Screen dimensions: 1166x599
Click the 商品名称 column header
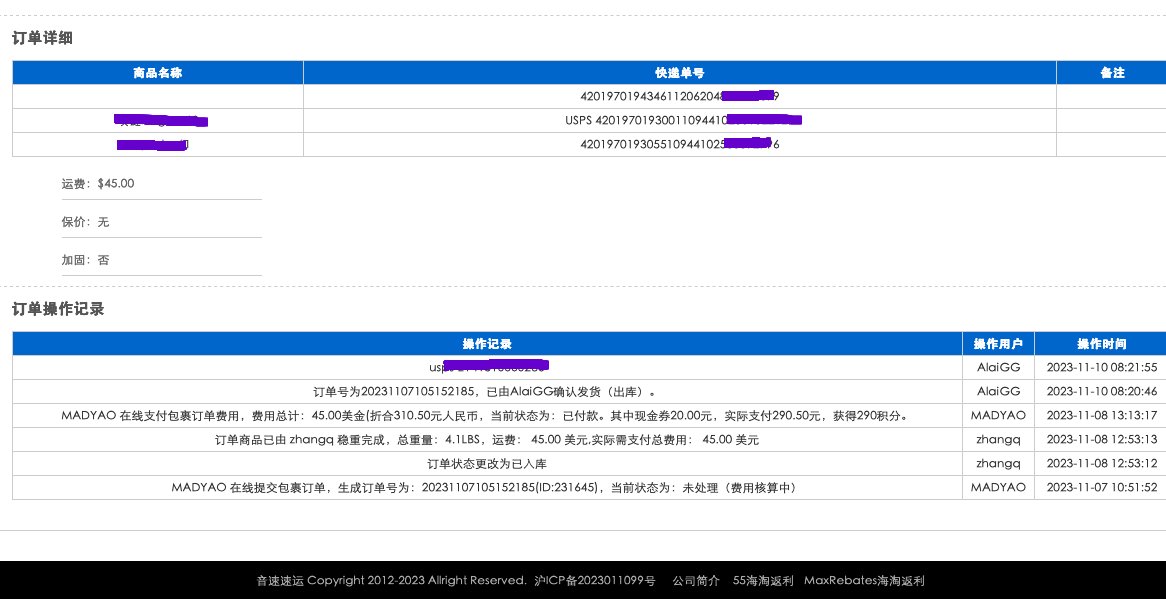[158, 73]
